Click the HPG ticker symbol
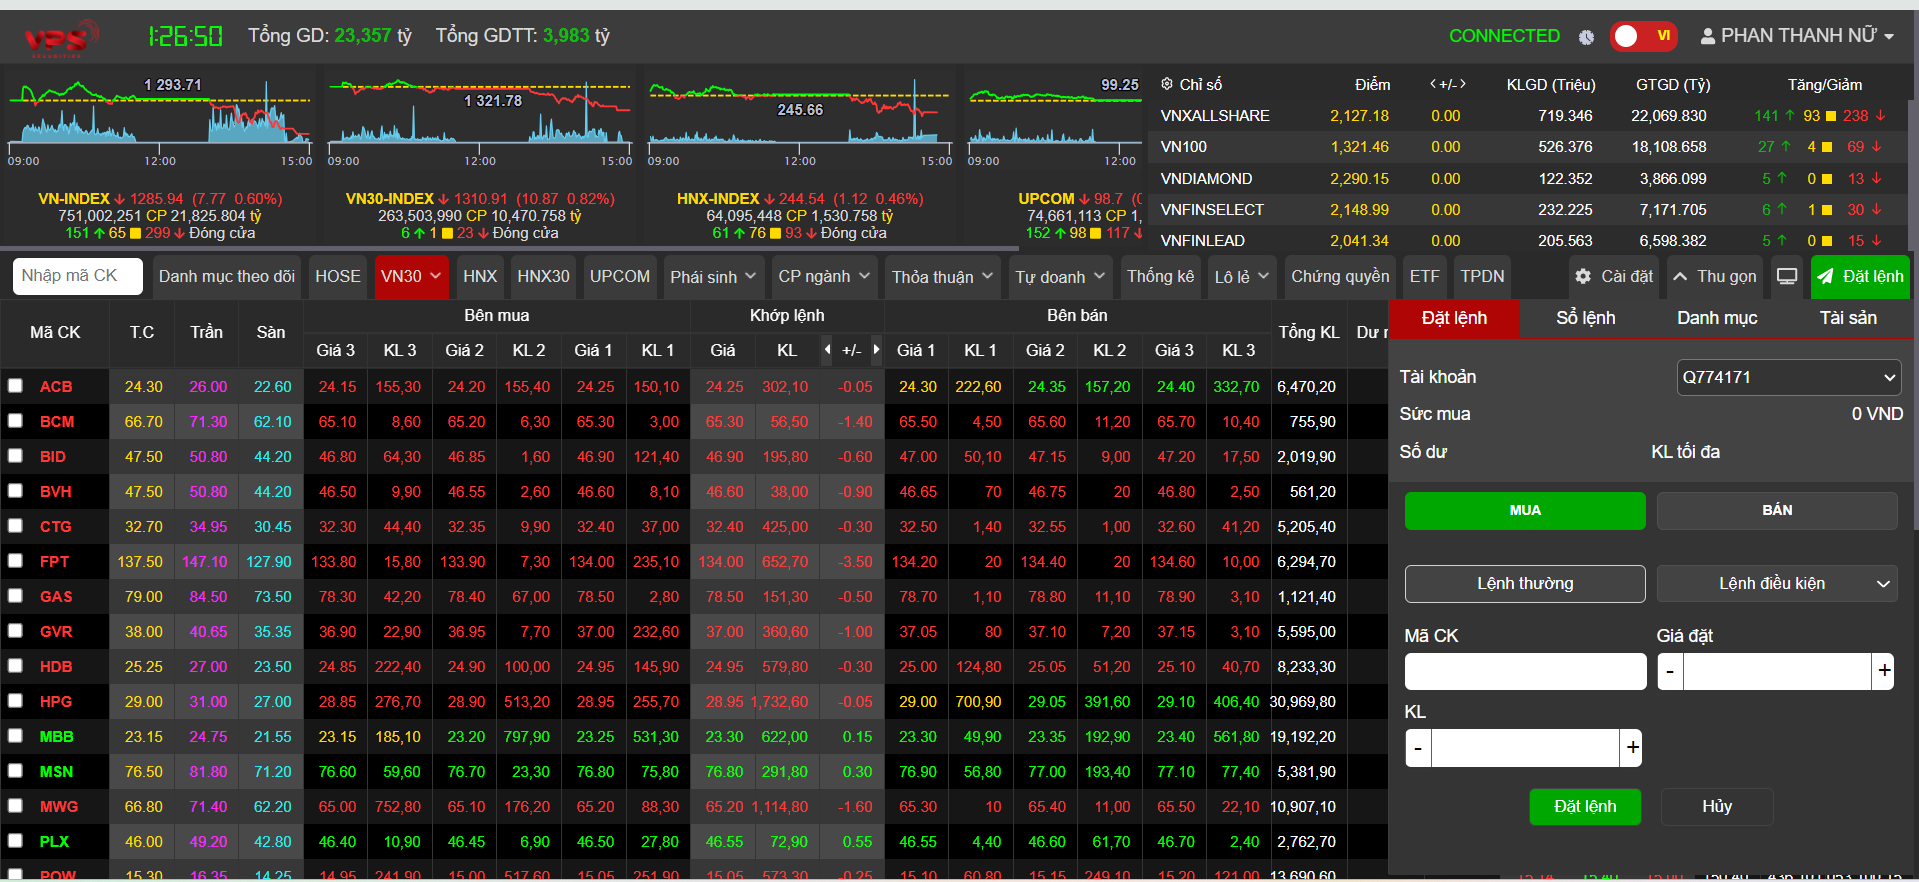 [56, 701]
